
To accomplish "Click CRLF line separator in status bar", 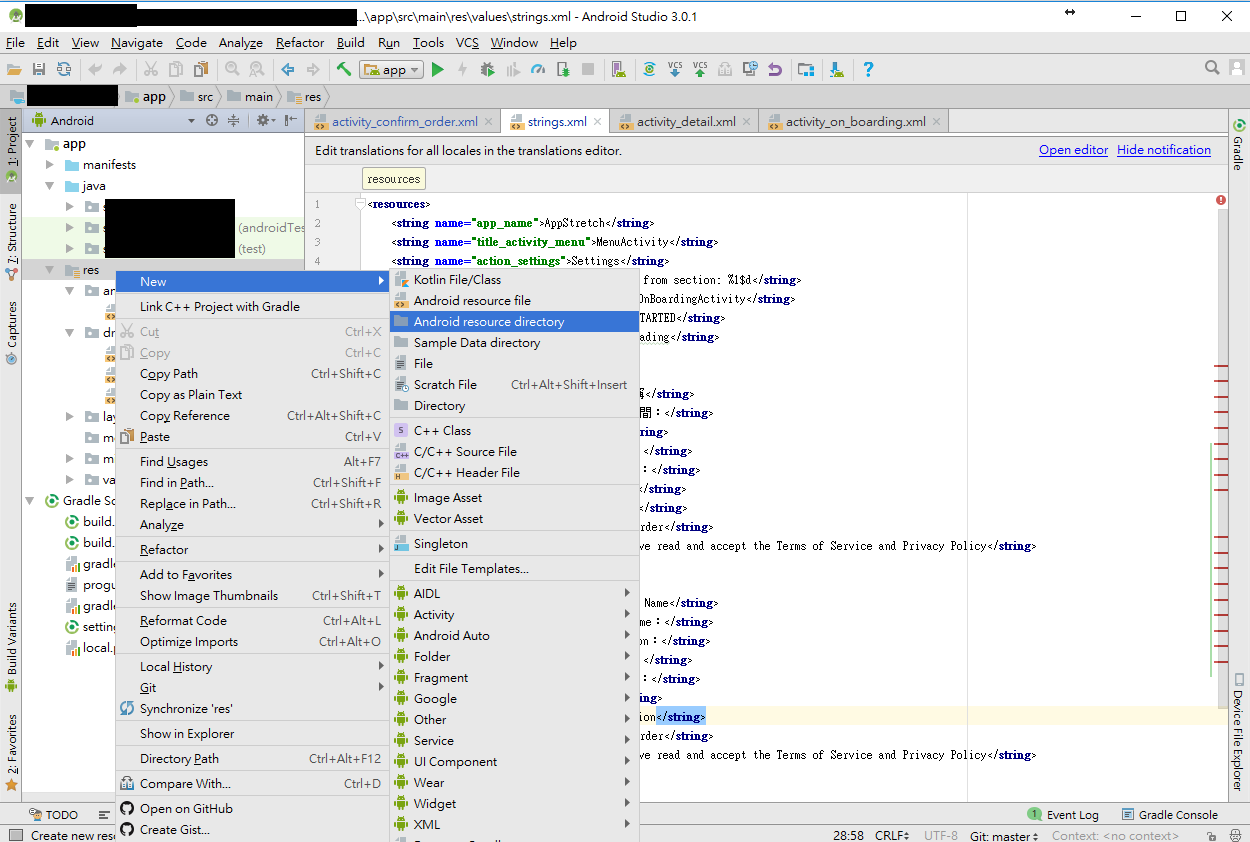I will point(890,835).
